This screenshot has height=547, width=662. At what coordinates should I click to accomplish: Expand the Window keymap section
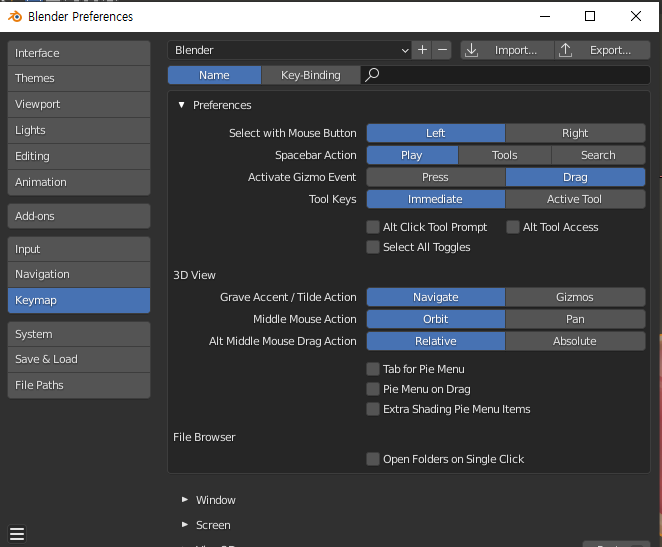coord(185,500)
